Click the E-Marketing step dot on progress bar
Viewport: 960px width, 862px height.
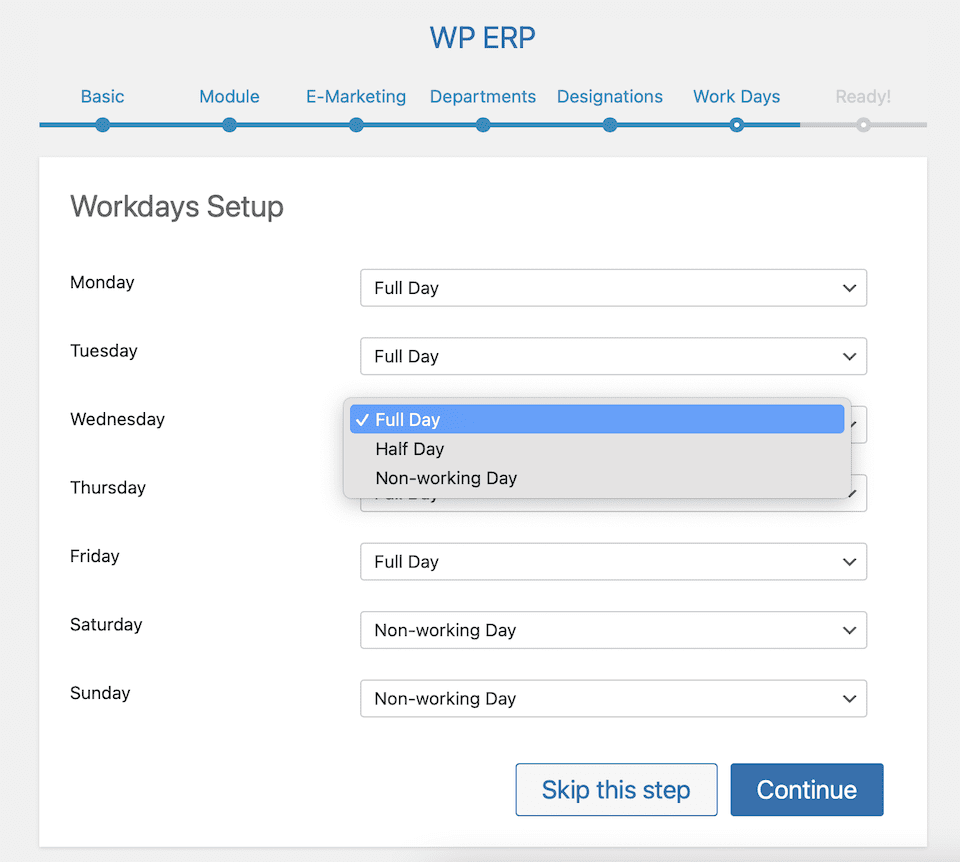[x=356, y=125]
